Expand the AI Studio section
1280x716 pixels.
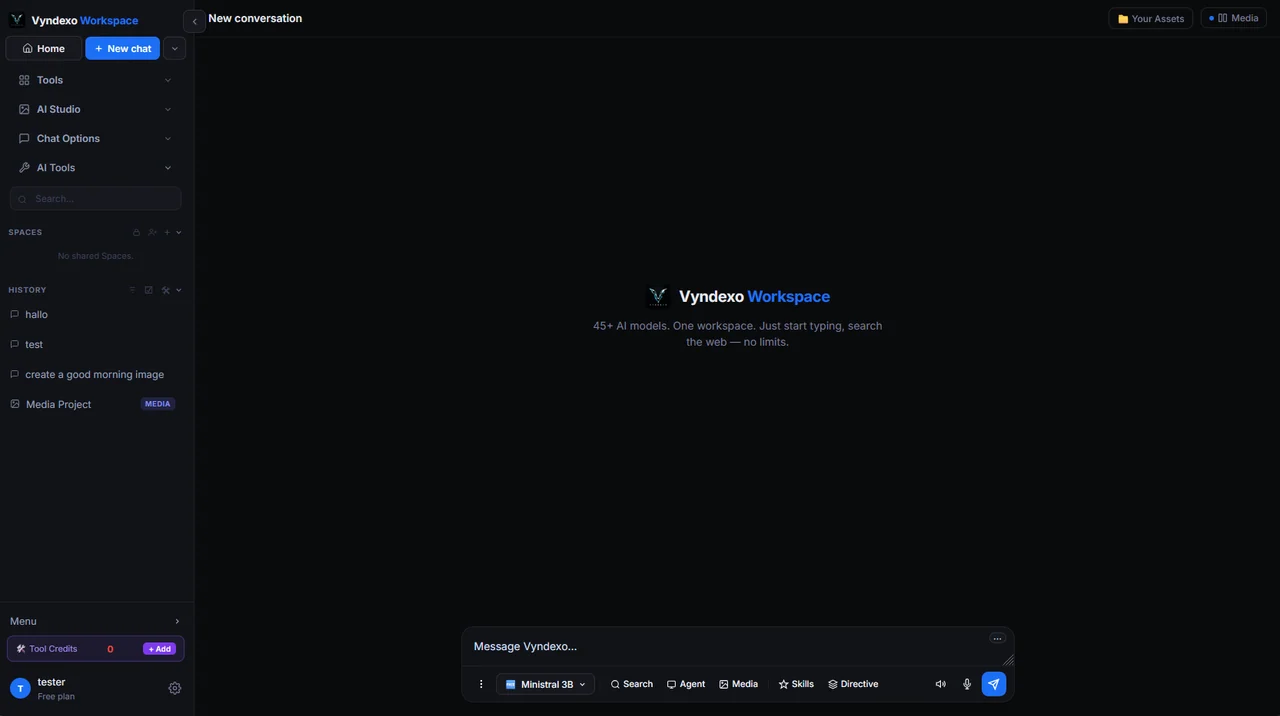coord(95,109)
